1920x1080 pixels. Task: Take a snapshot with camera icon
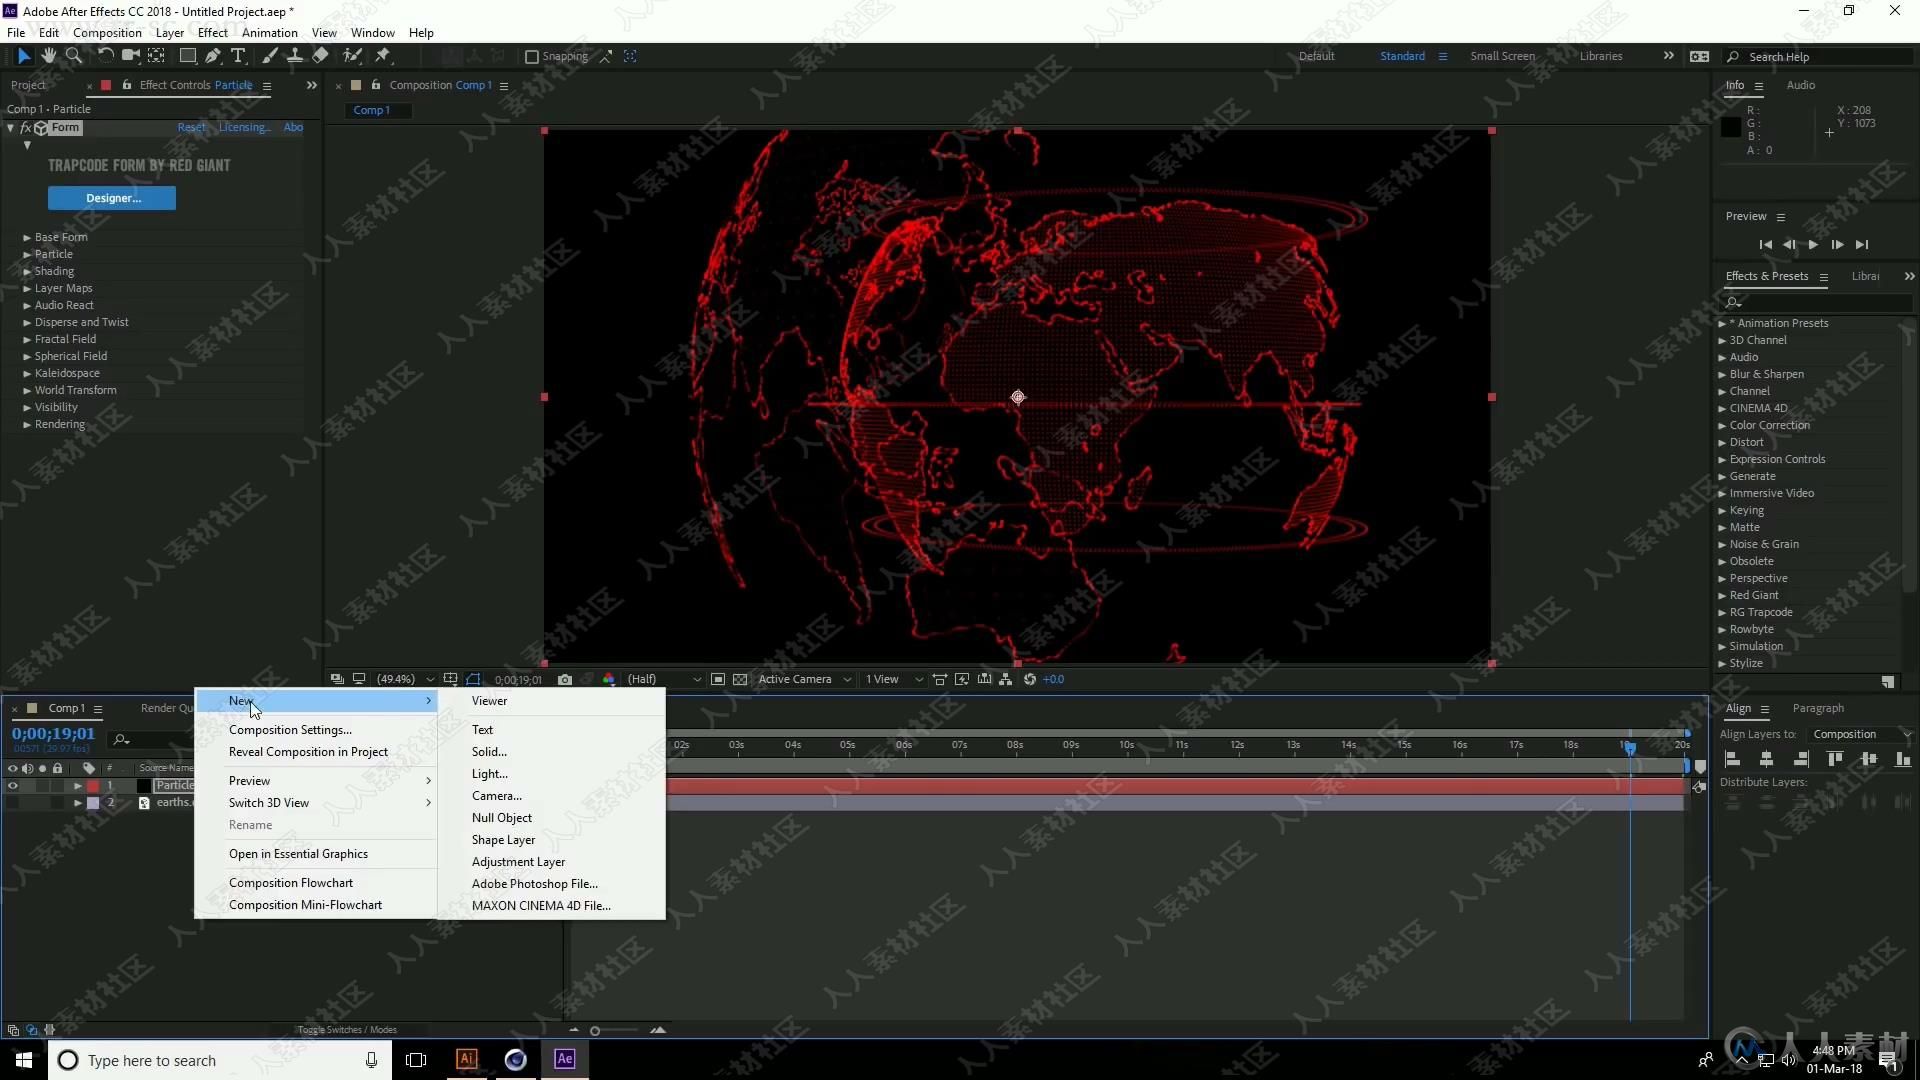point(565,679)
